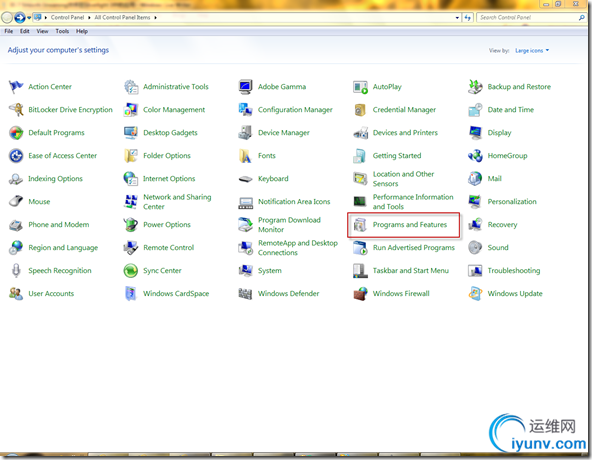Open the Troubleshooting link
The image size is (592, 460).
[514, 271]
